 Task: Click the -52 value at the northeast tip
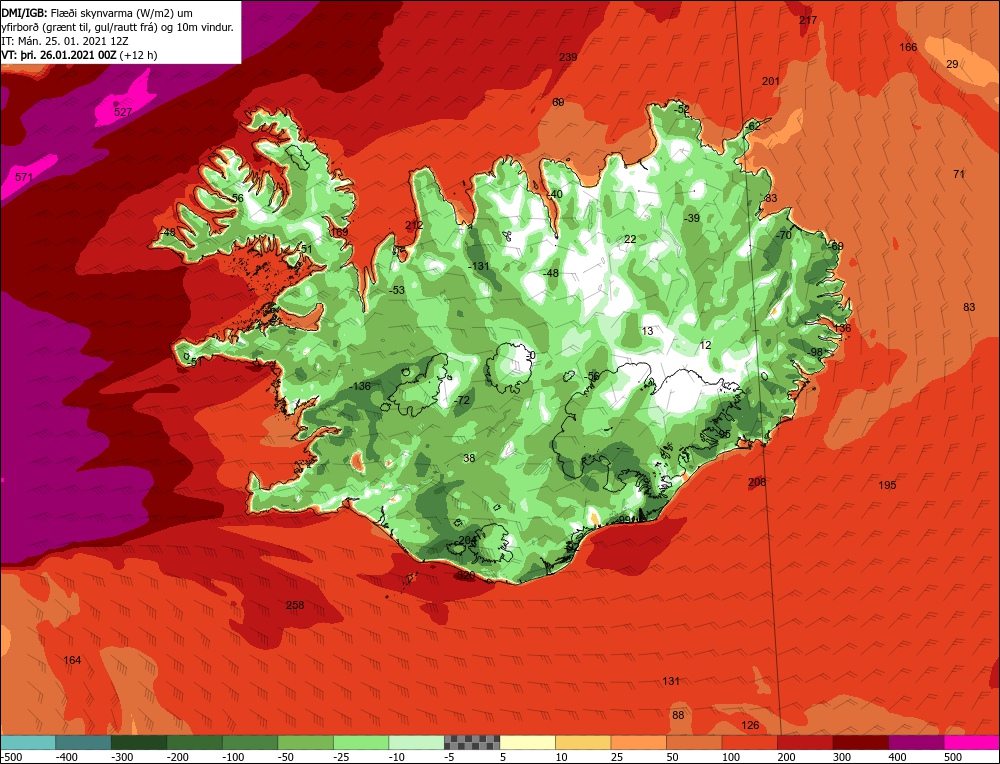[x=682, y=110]
